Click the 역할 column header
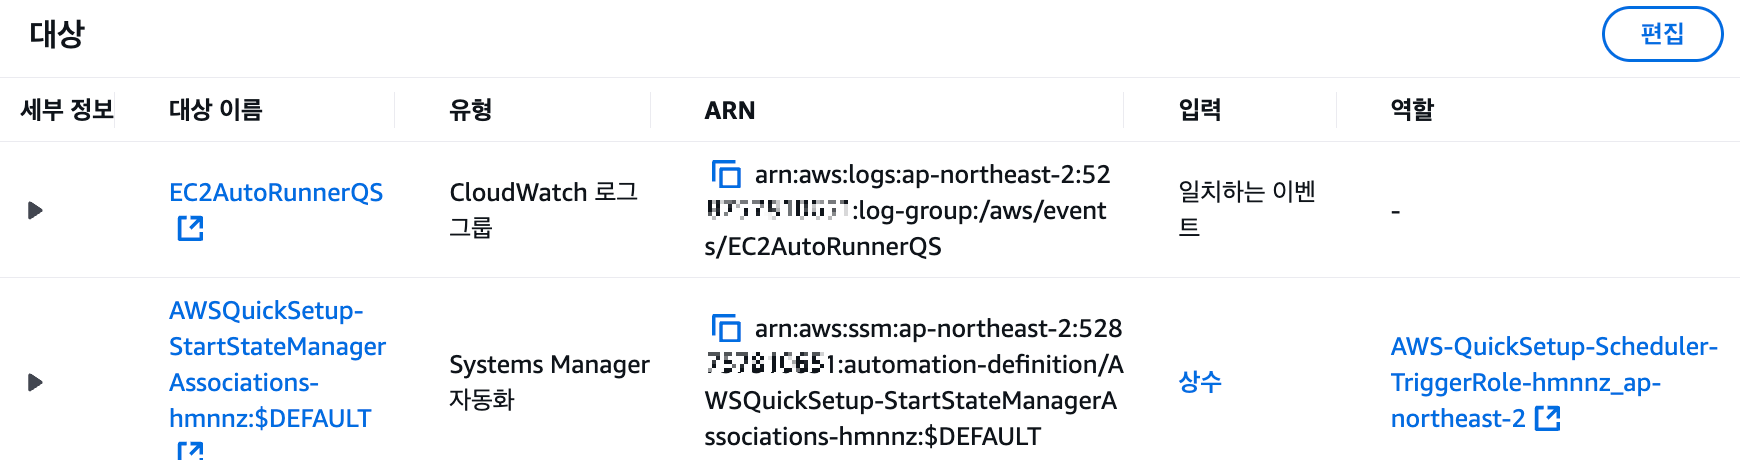The image size is (1740, 460). [x=1412, y=110]
